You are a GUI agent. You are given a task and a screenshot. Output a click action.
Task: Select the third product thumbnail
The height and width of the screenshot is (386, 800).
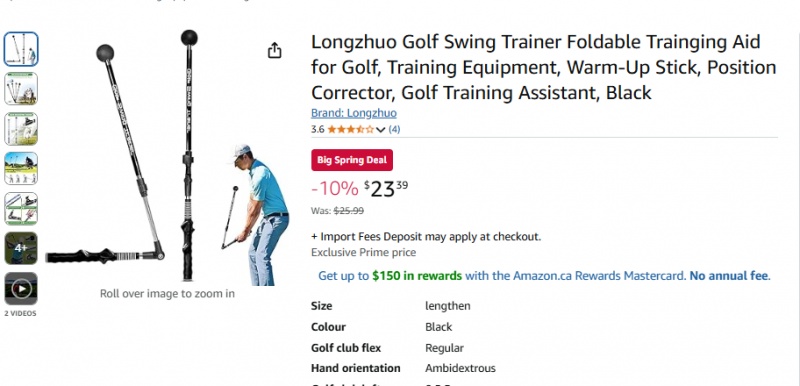tap(21, 128)
